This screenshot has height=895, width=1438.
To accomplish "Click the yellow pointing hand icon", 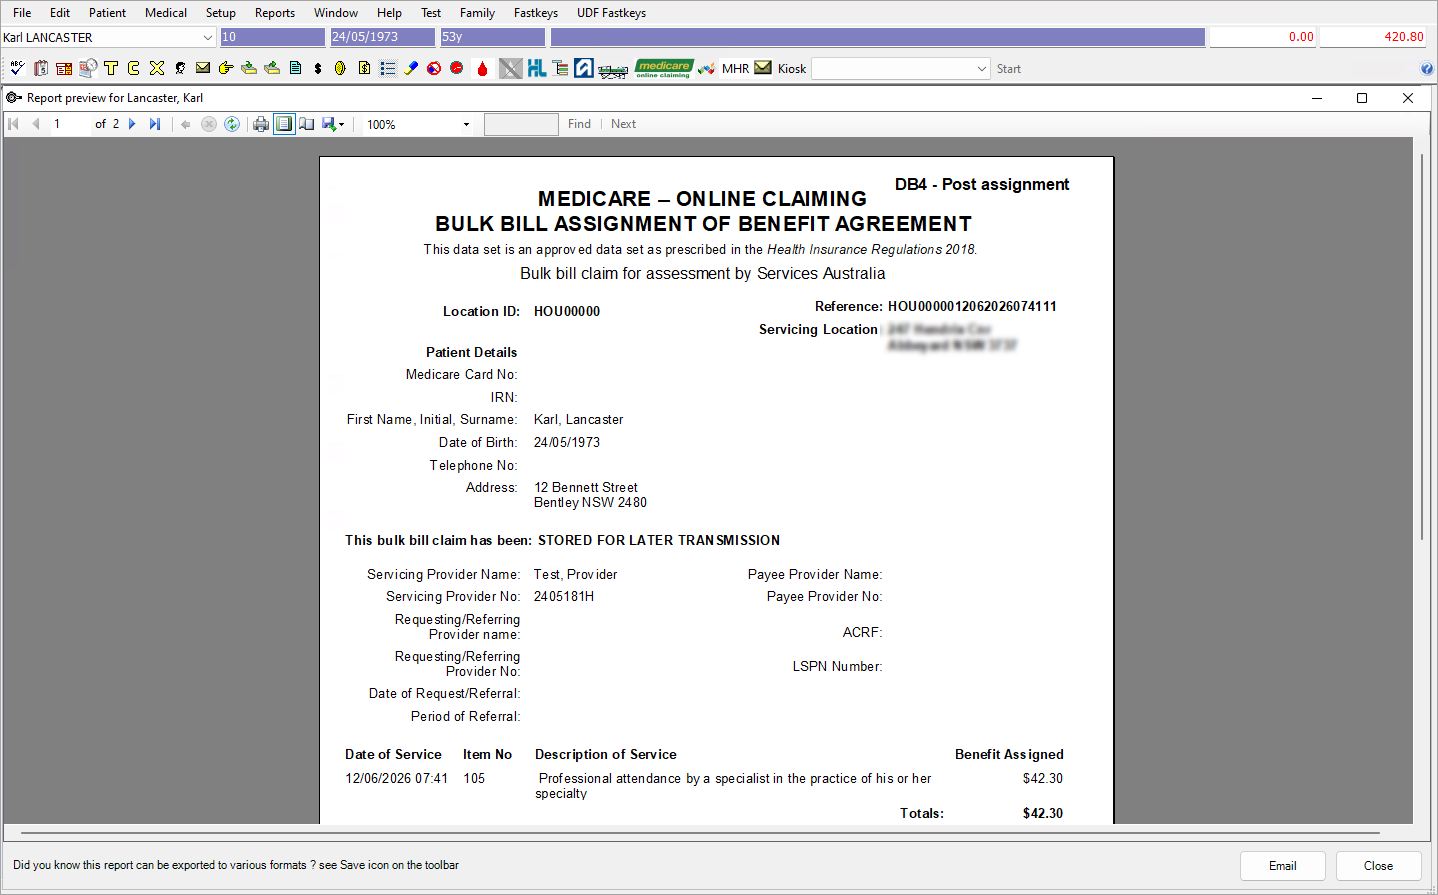I will [226, 68].
